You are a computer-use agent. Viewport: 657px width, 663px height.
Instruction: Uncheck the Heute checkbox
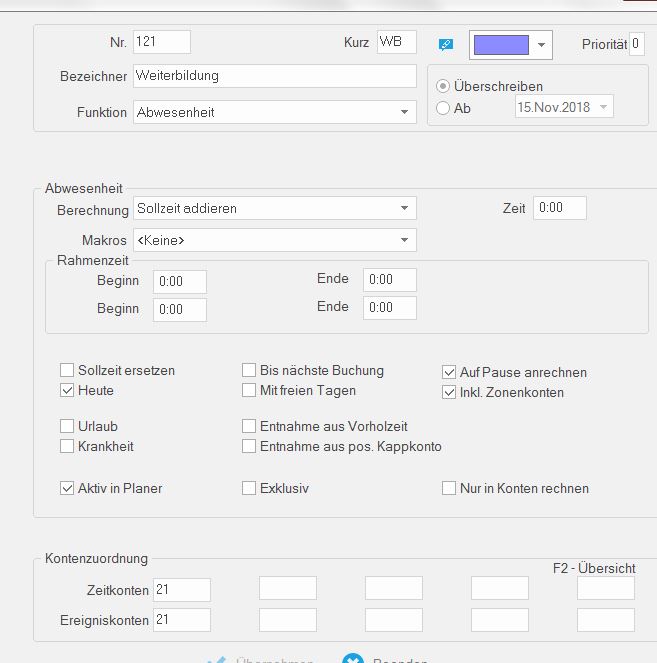(x=68, y=390)
